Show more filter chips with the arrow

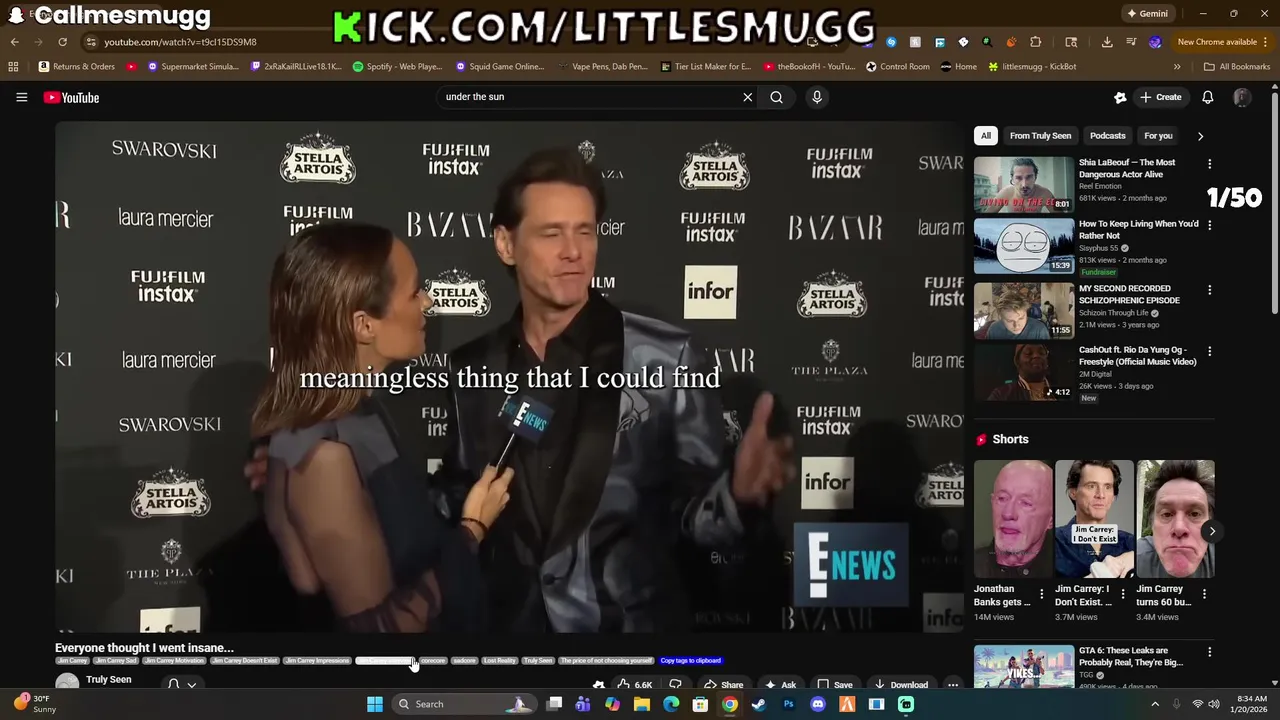coord(1200,136)
